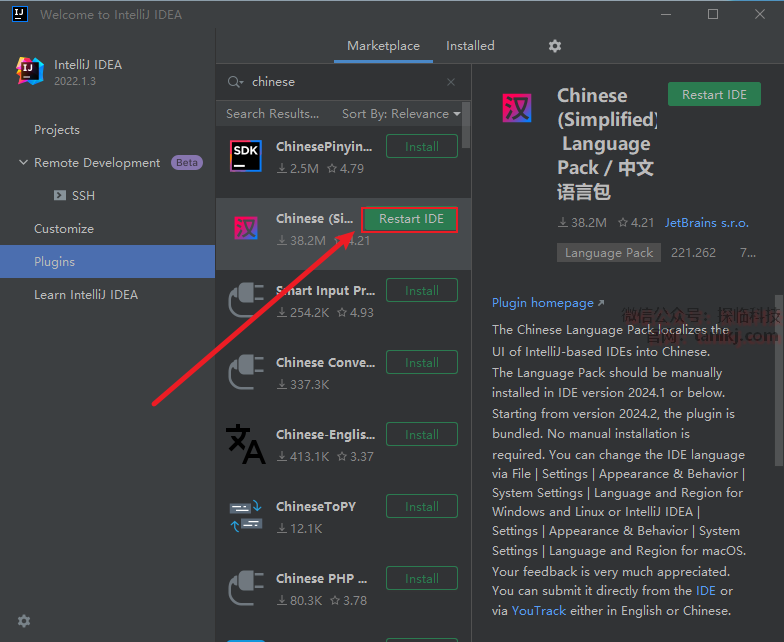
Task: Click Restart IDE in plugin list
Action: (410, 219)
